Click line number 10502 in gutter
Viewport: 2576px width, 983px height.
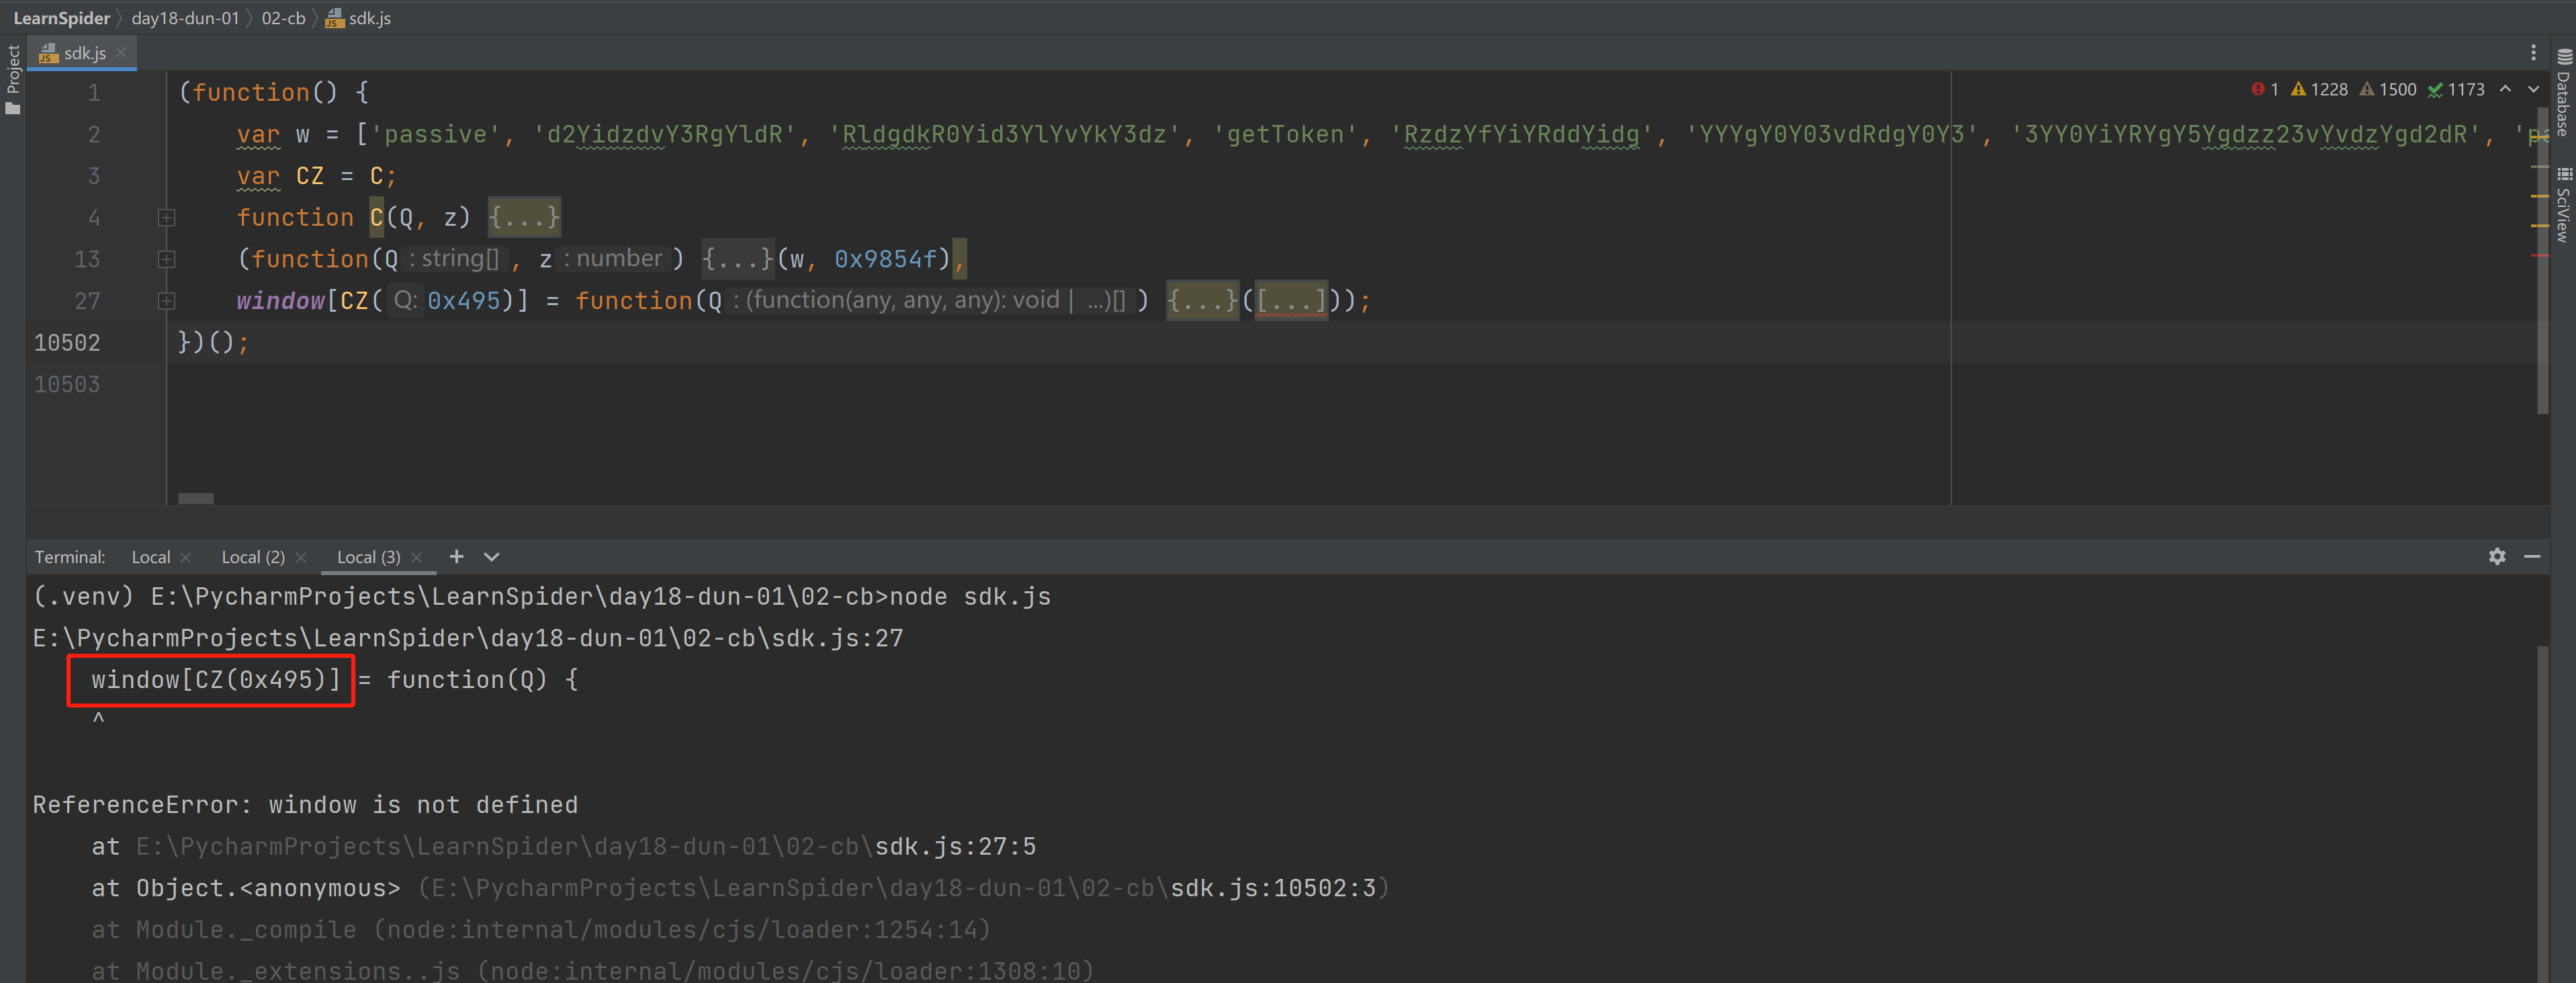tap(67, 343)
